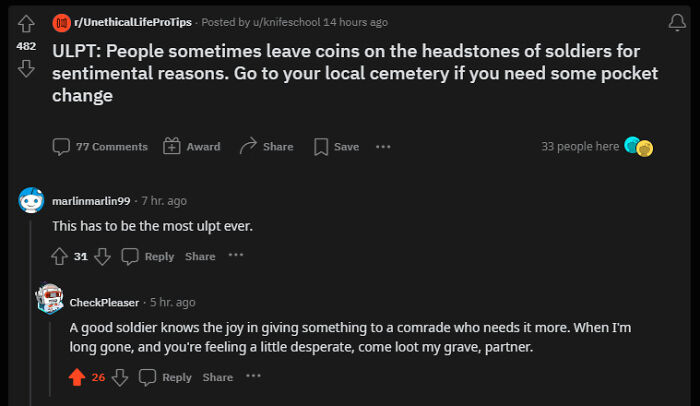Share the post
The image size is (700, 406).
[x=266, y=147]
